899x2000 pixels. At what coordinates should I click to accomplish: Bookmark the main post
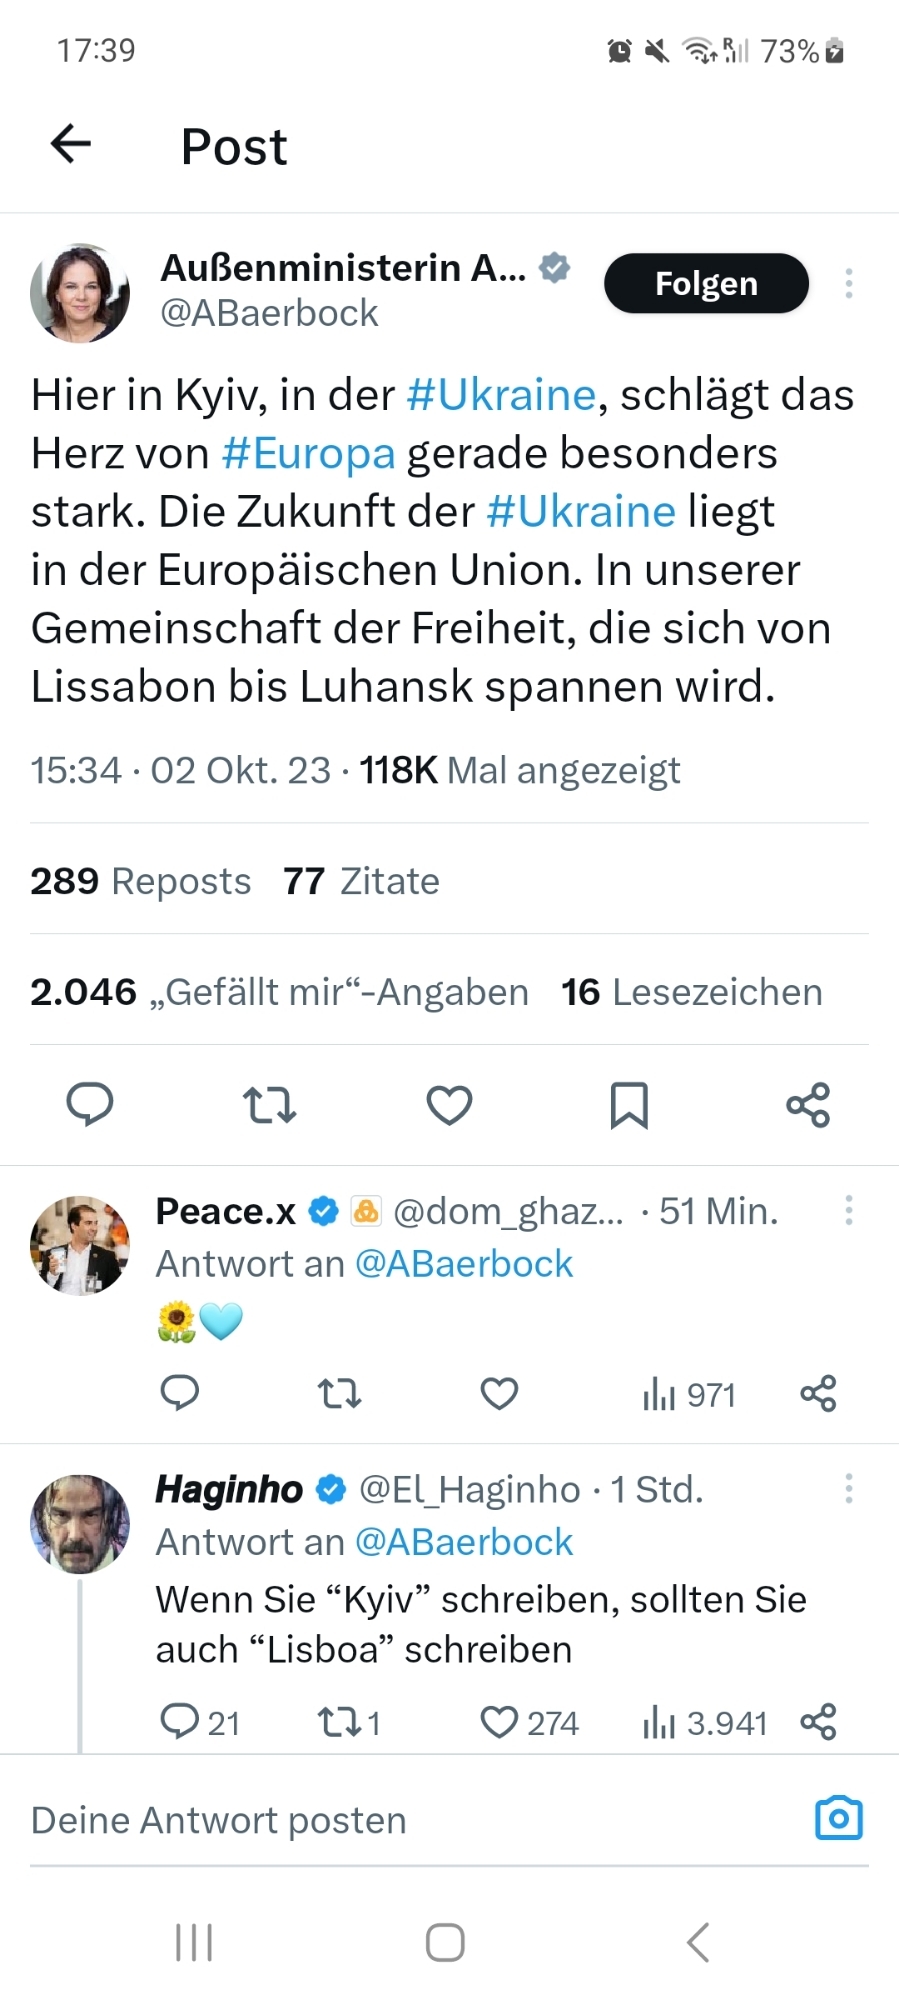629,1105
